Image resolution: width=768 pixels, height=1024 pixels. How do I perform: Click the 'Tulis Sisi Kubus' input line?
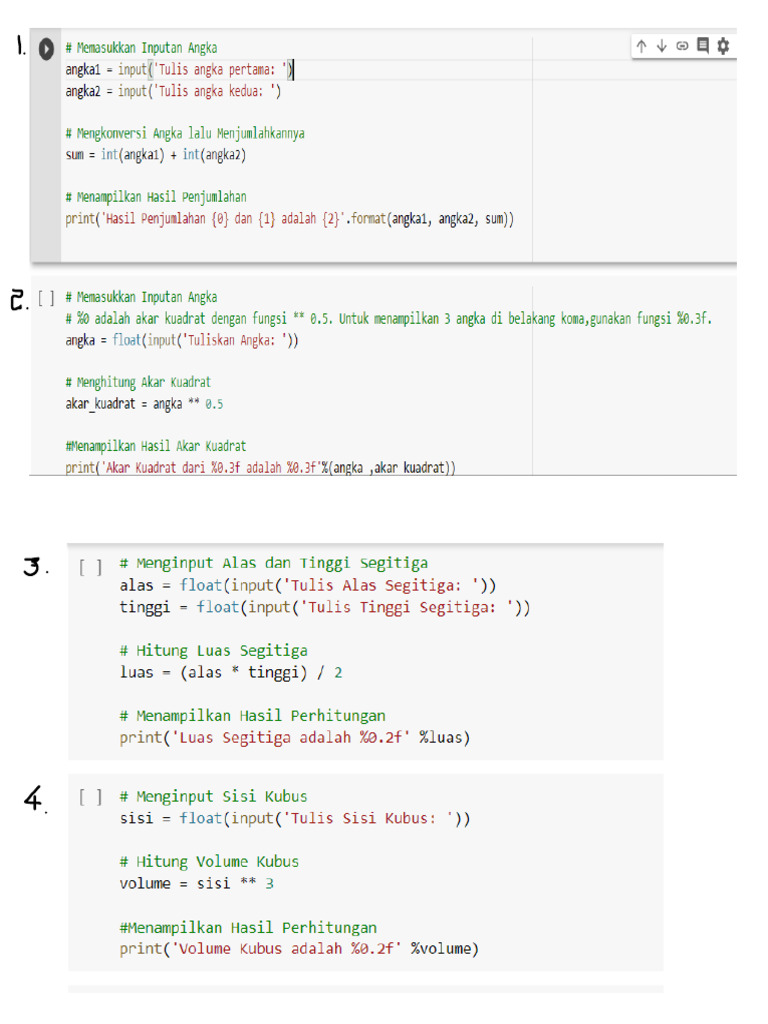coord(295,818)
